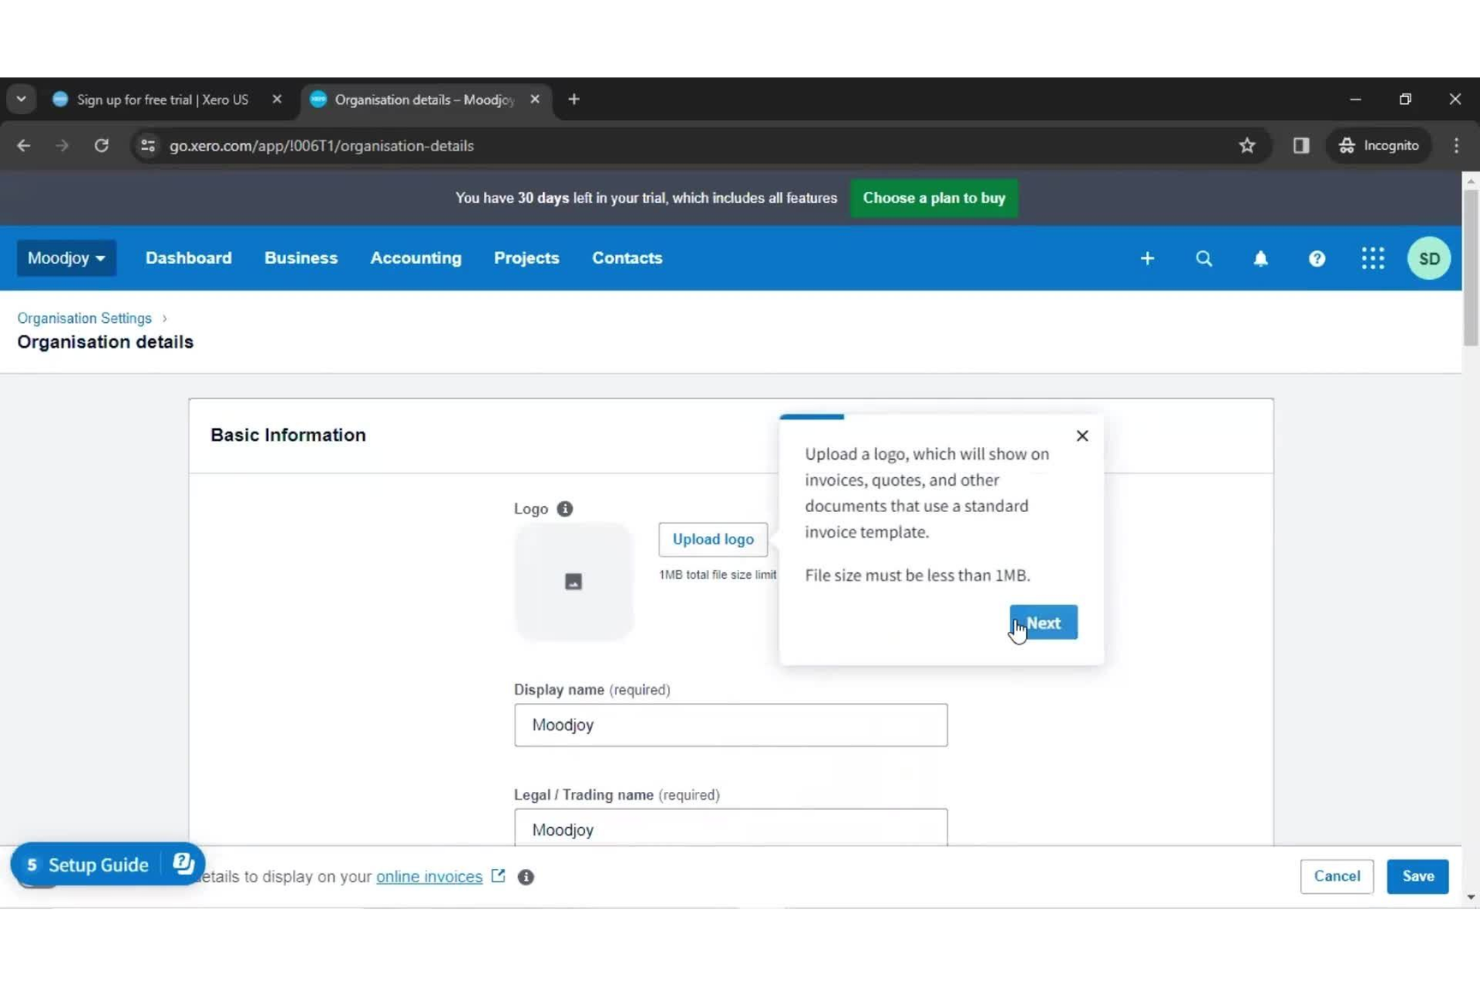The height and width of the screenshot is (987, 1480).
Task: Go to Organisation Settings breadcrumb
Action: (x=84, y=318)
